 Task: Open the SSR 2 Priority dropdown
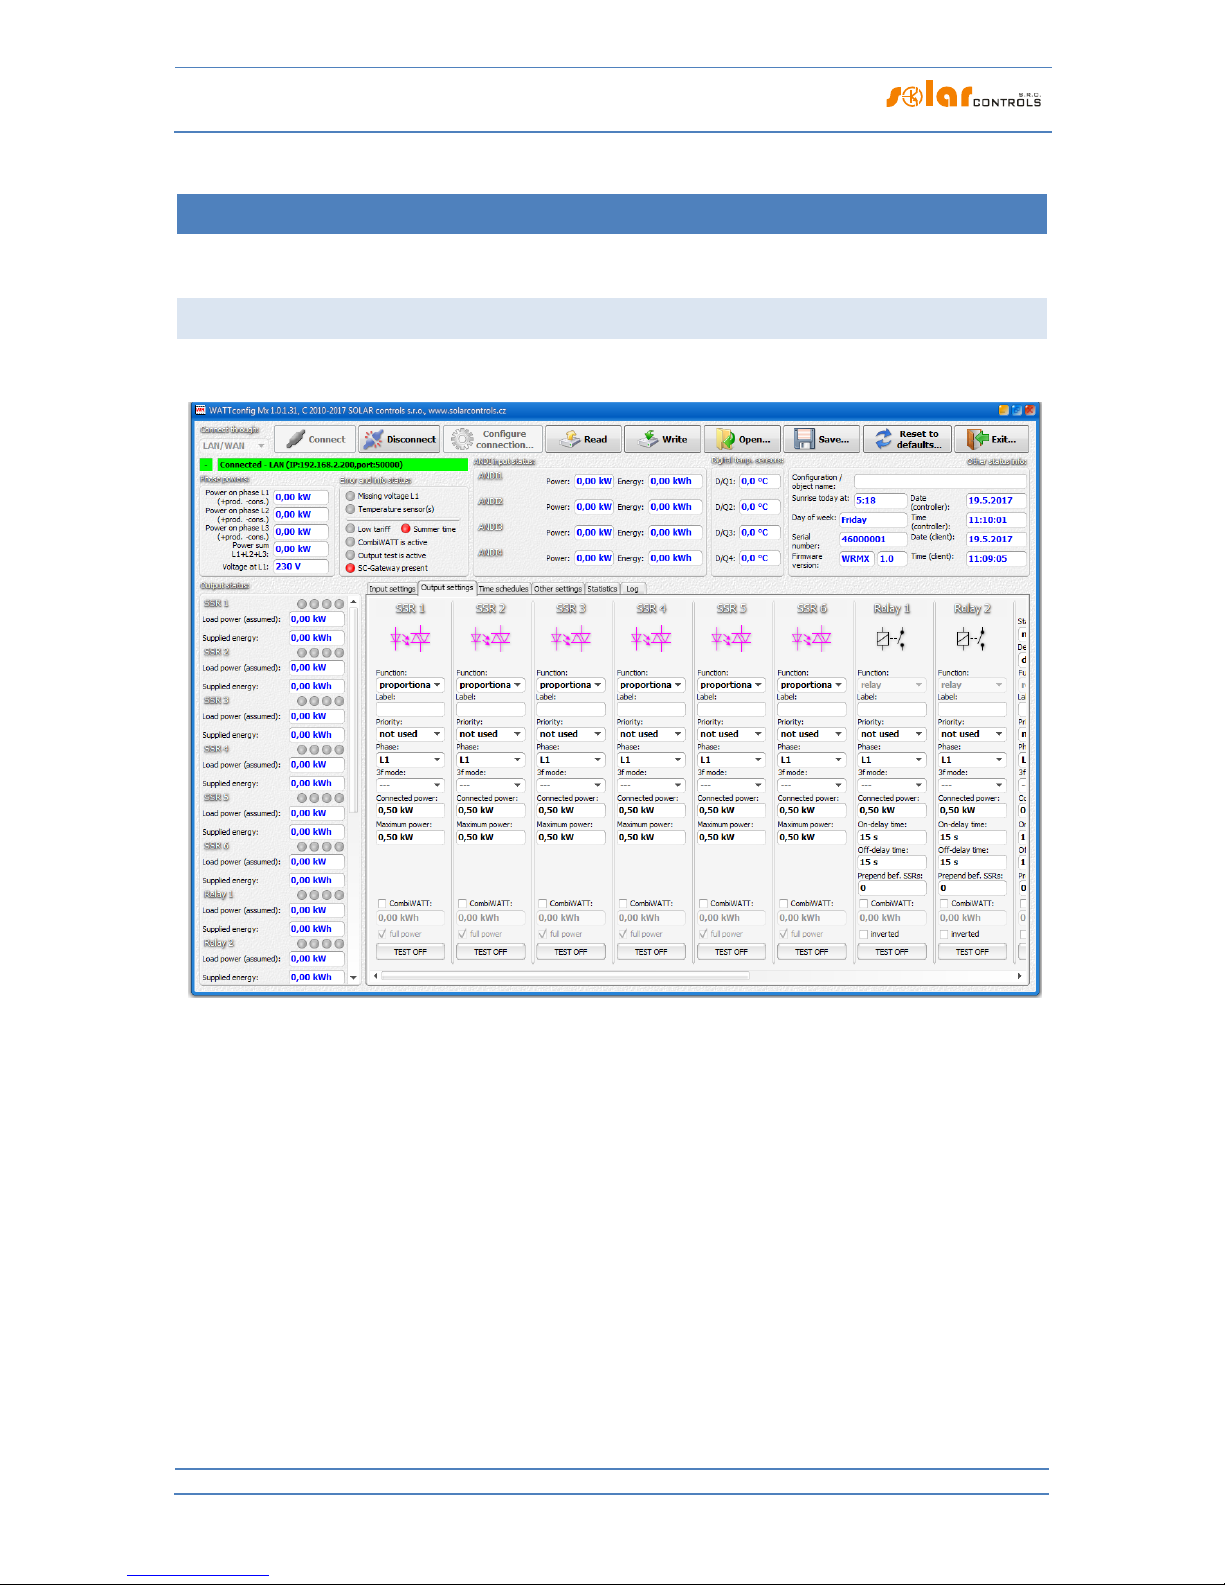tap(491, 734)
